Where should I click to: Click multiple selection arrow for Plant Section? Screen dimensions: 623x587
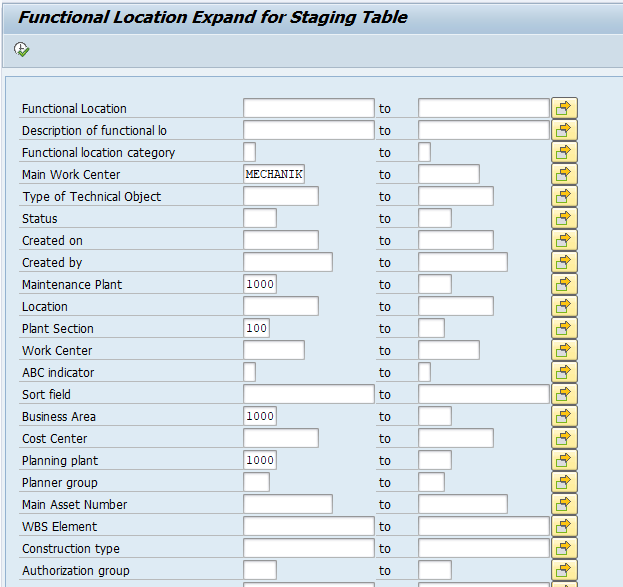click(x=564, y=328)
